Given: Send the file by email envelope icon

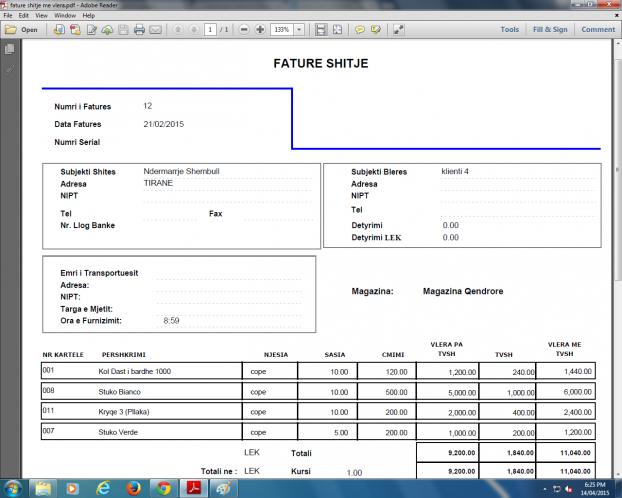Looking at the screenshot, I should (155, 30).
